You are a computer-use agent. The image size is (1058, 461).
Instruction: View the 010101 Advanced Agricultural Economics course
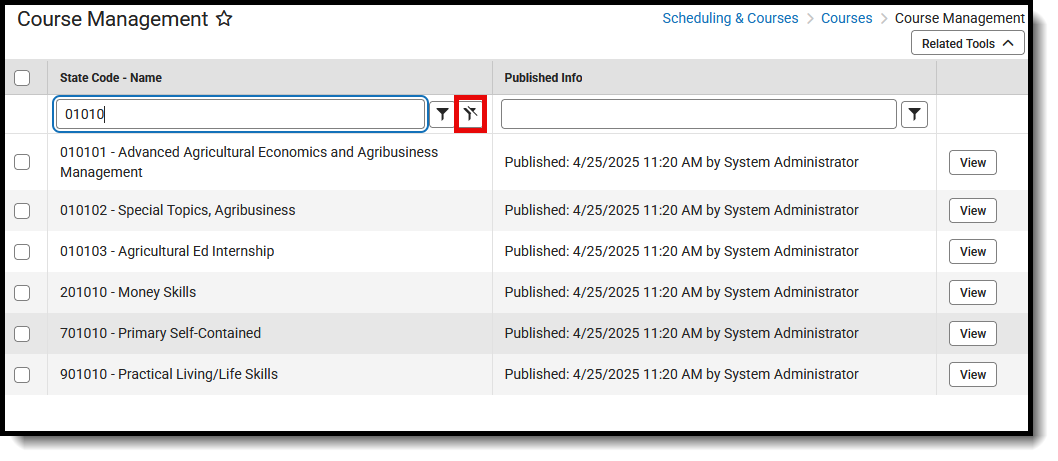tap(972, 163)
